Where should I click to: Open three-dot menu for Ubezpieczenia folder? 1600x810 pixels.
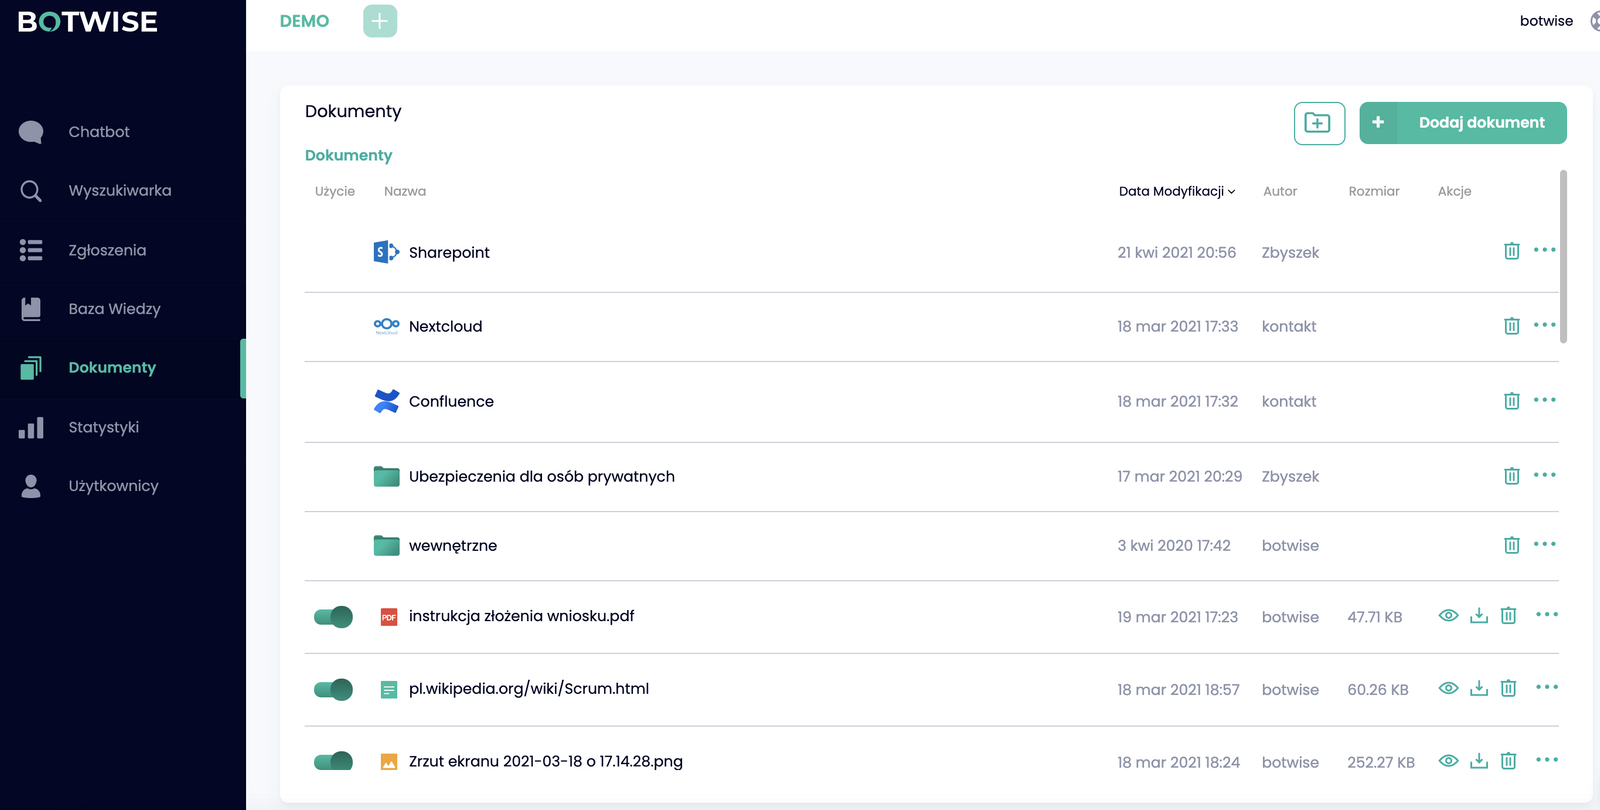1544,475
